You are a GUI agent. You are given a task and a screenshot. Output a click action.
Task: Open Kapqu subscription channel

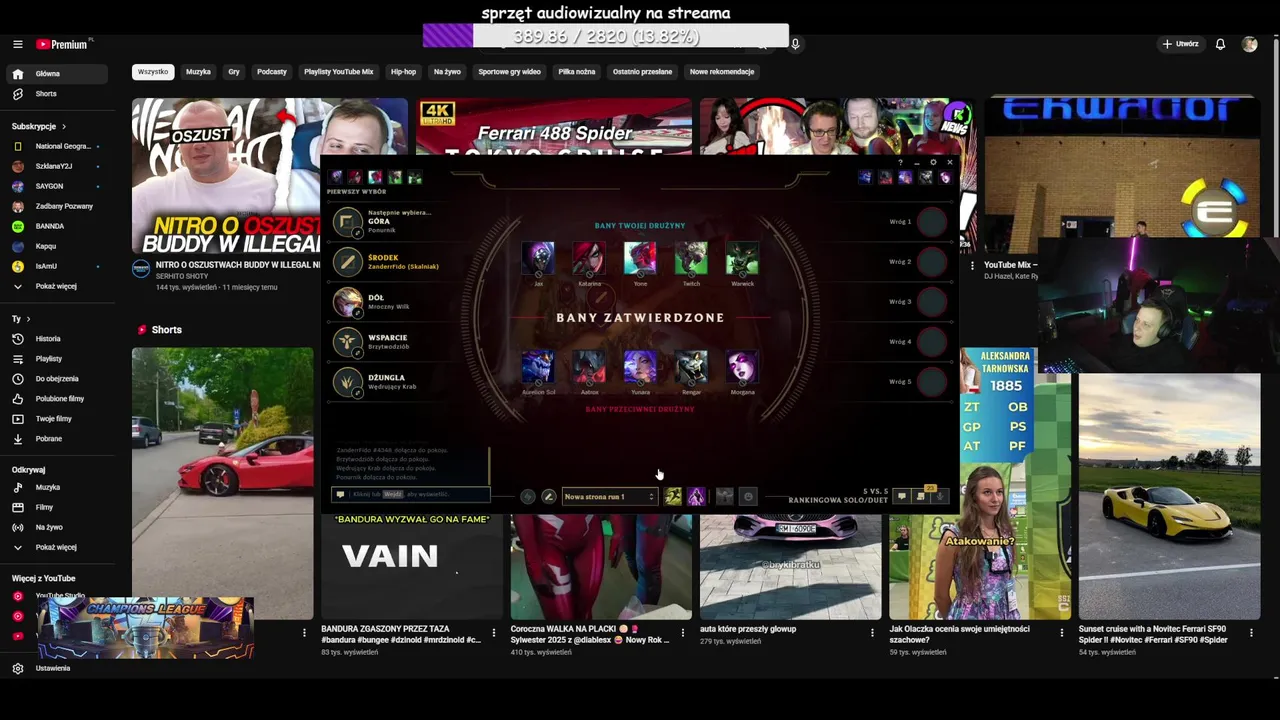[58, 246]
